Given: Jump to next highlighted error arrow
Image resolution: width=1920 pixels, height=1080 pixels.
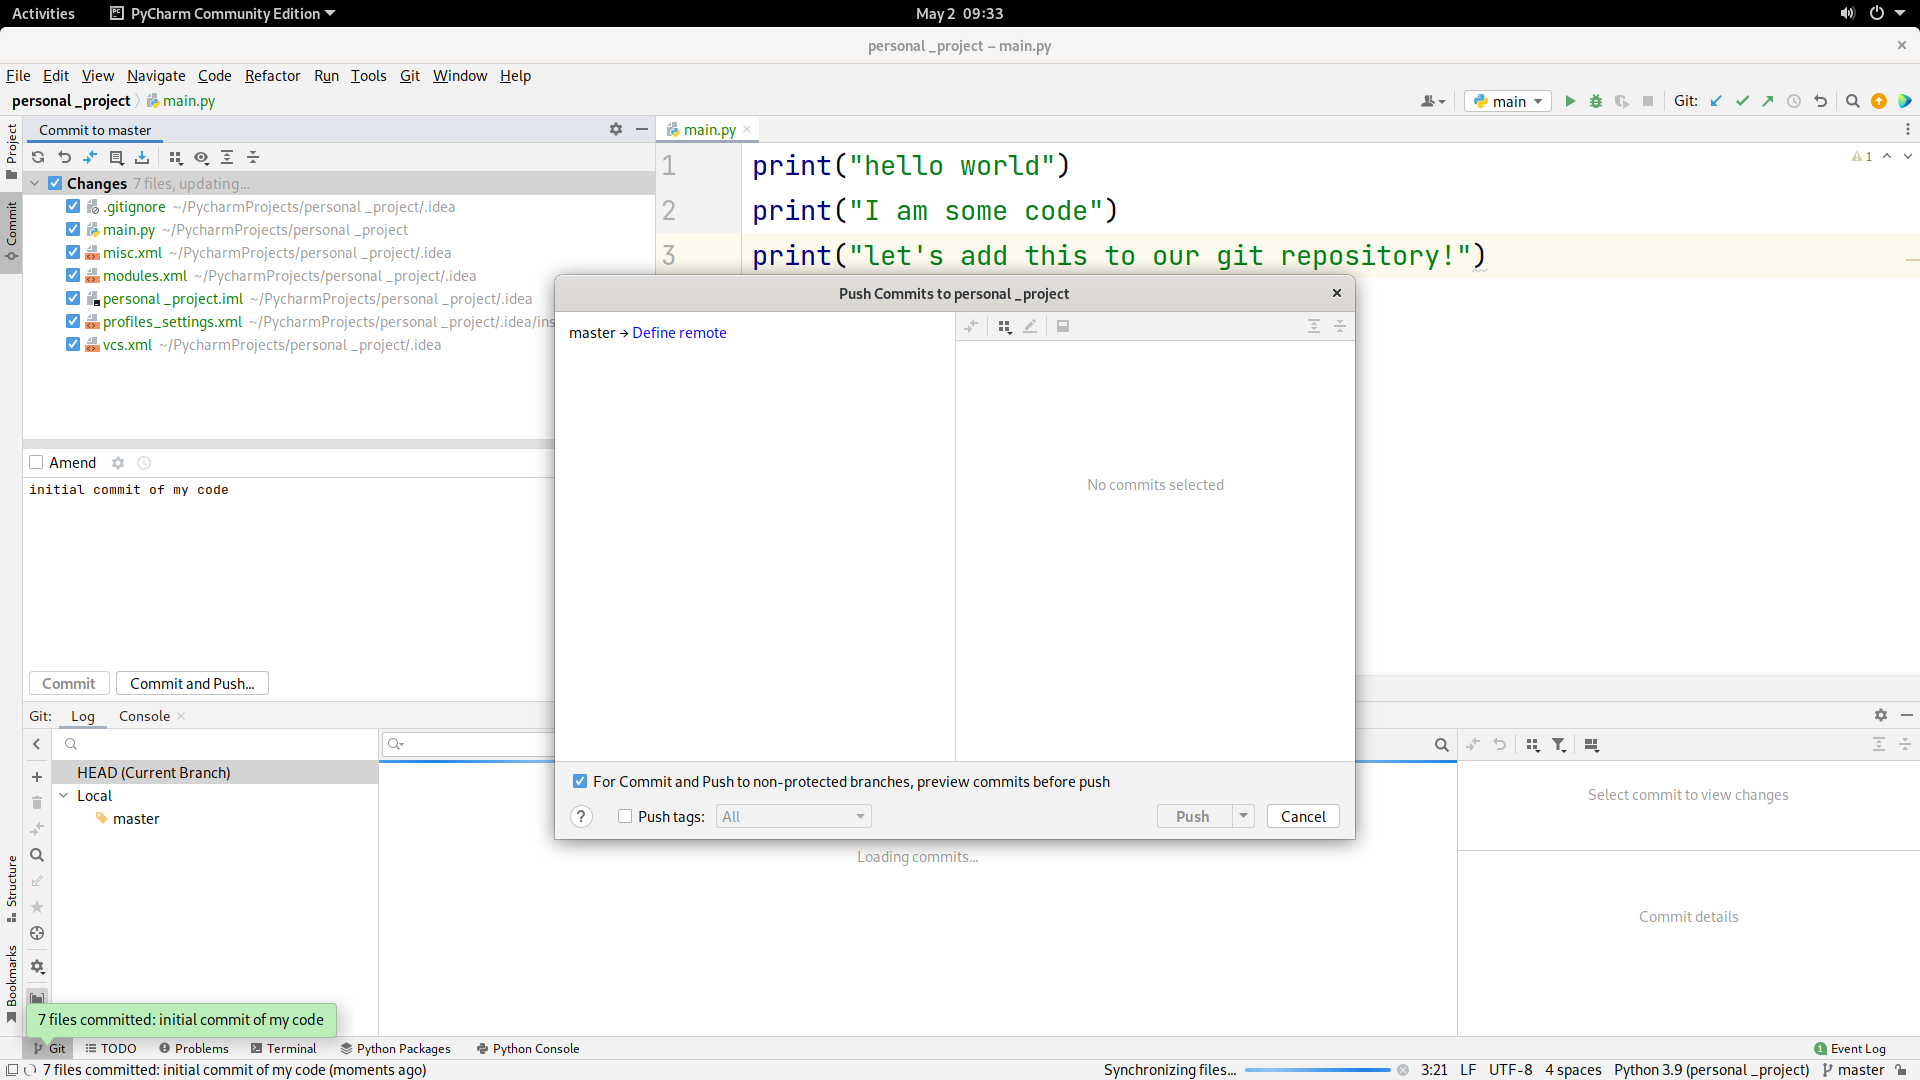Looking at the screenshot, I should 1908,156.
